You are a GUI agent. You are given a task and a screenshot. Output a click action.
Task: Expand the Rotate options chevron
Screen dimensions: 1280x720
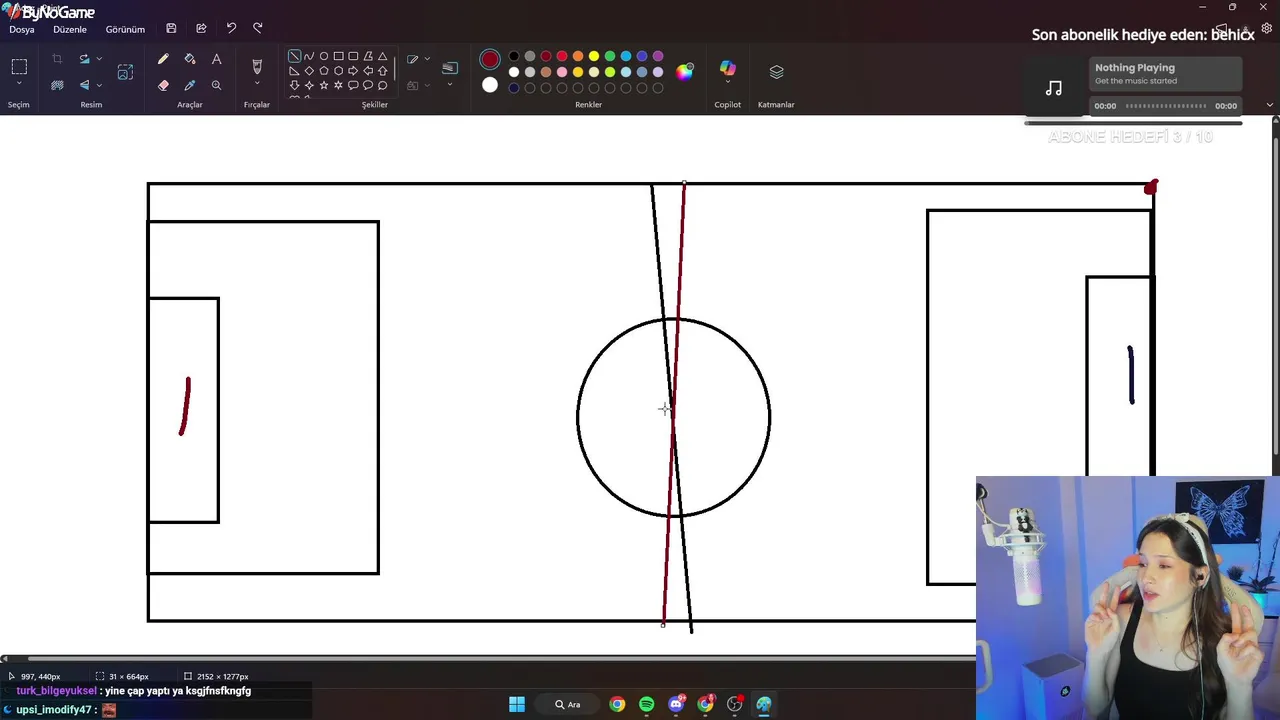click(x=99, y=59)
